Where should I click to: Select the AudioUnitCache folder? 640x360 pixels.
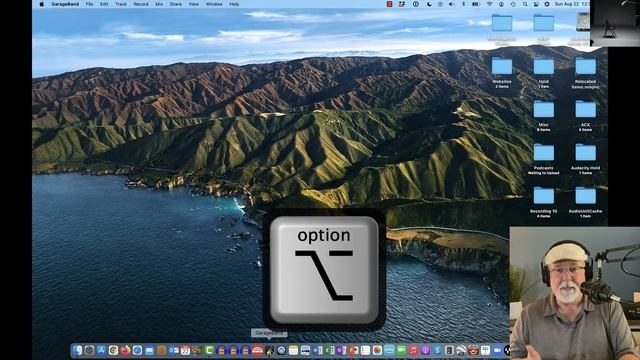pyautogui.click(x=585, y=196)
